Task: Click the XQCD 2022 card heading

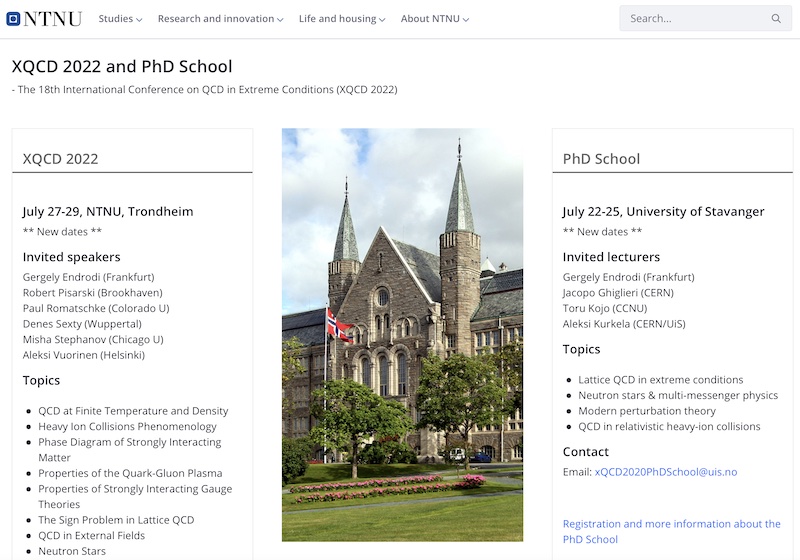Action: click(60, 159)
